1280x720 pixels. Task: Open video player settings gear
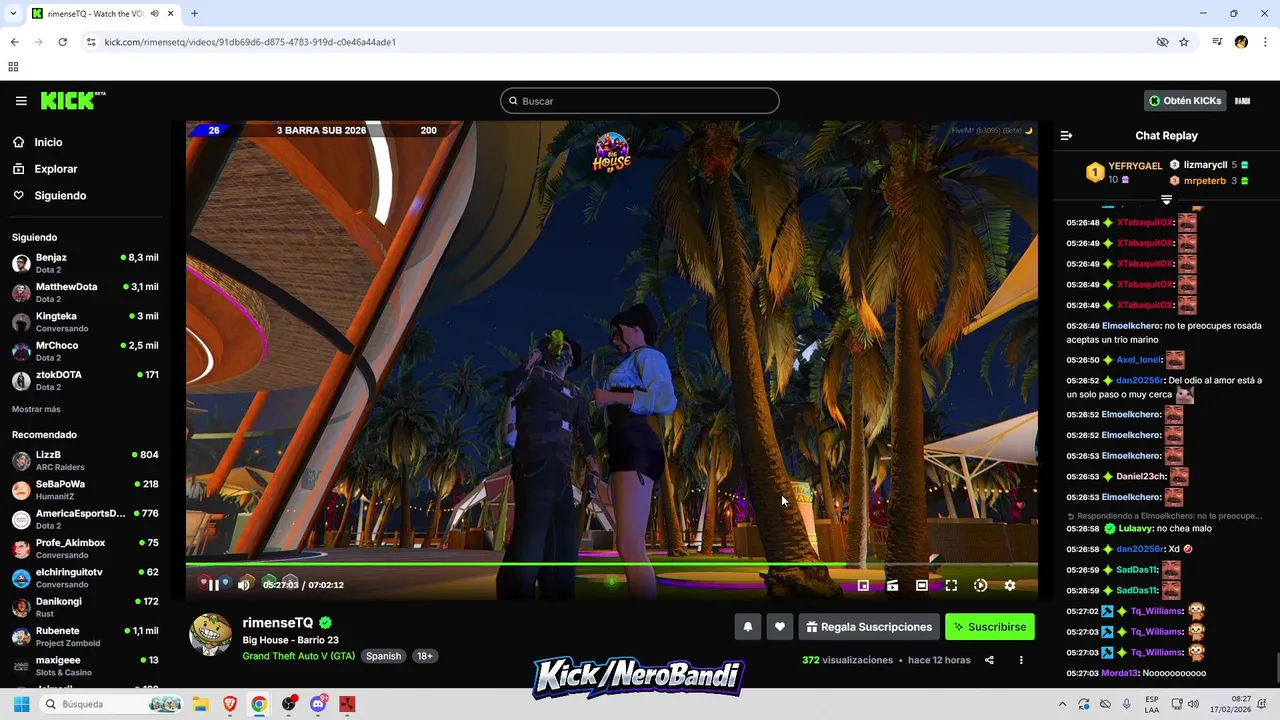(1010, 585)
